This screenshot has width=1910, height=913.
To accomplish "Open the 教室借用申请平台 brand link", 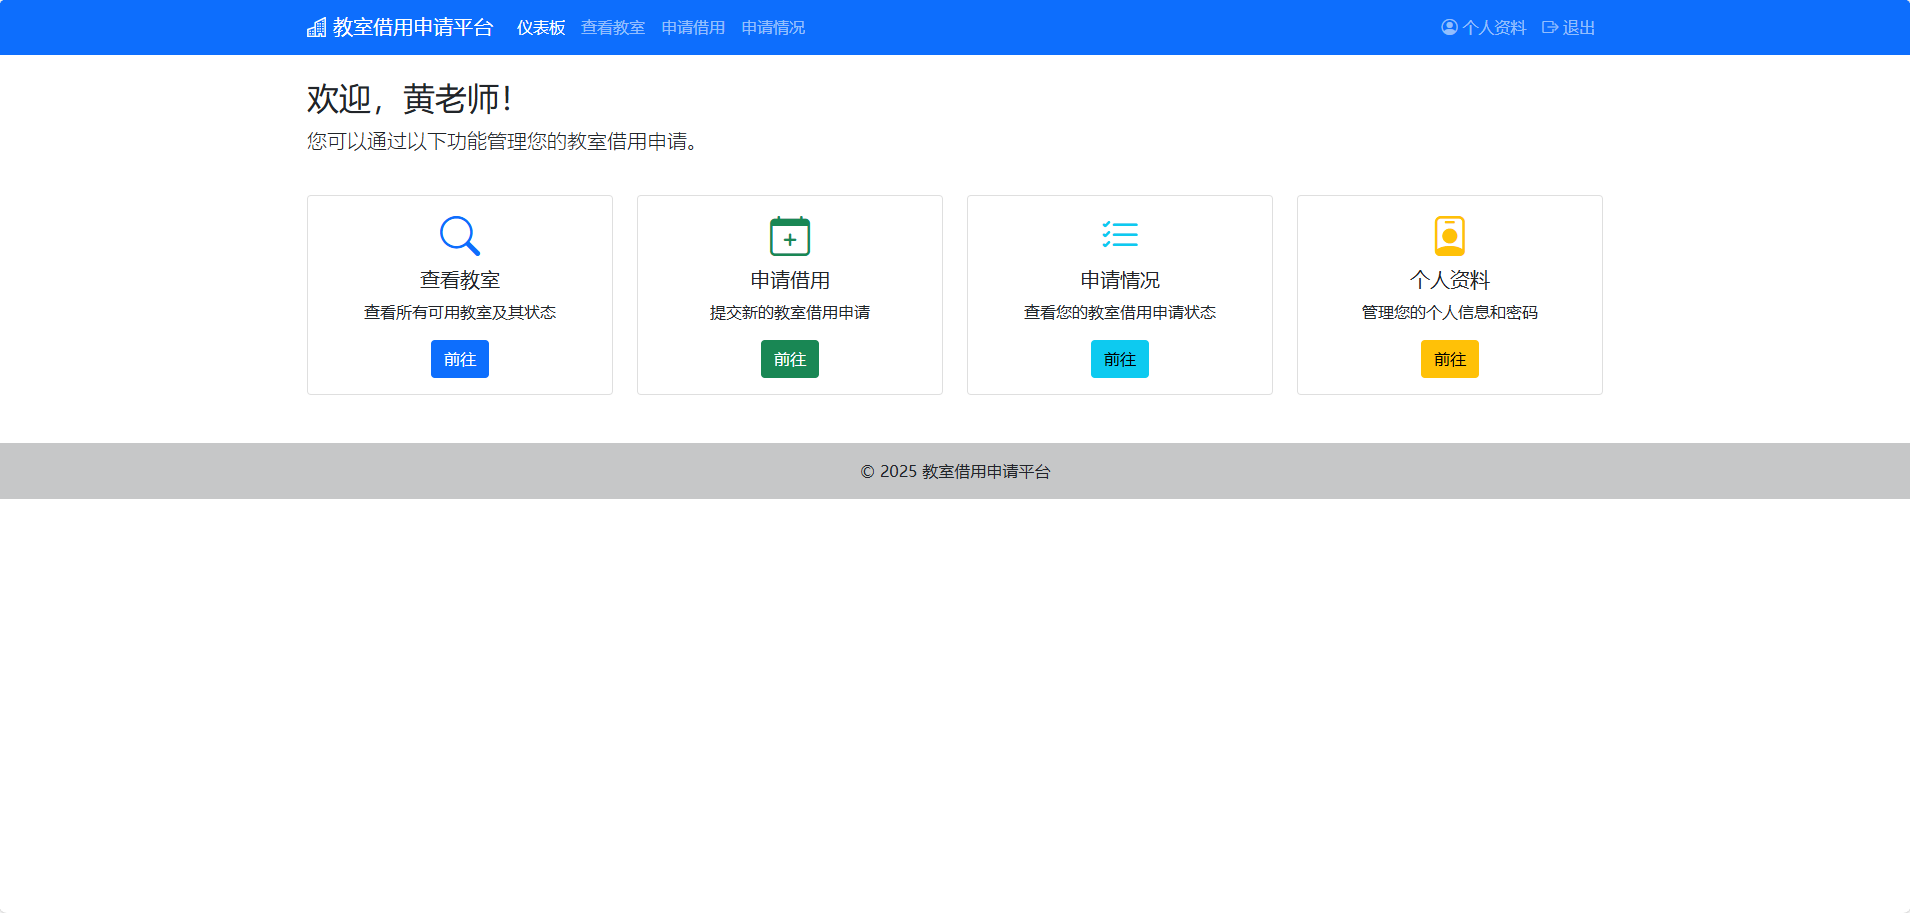I will (400, 27).
